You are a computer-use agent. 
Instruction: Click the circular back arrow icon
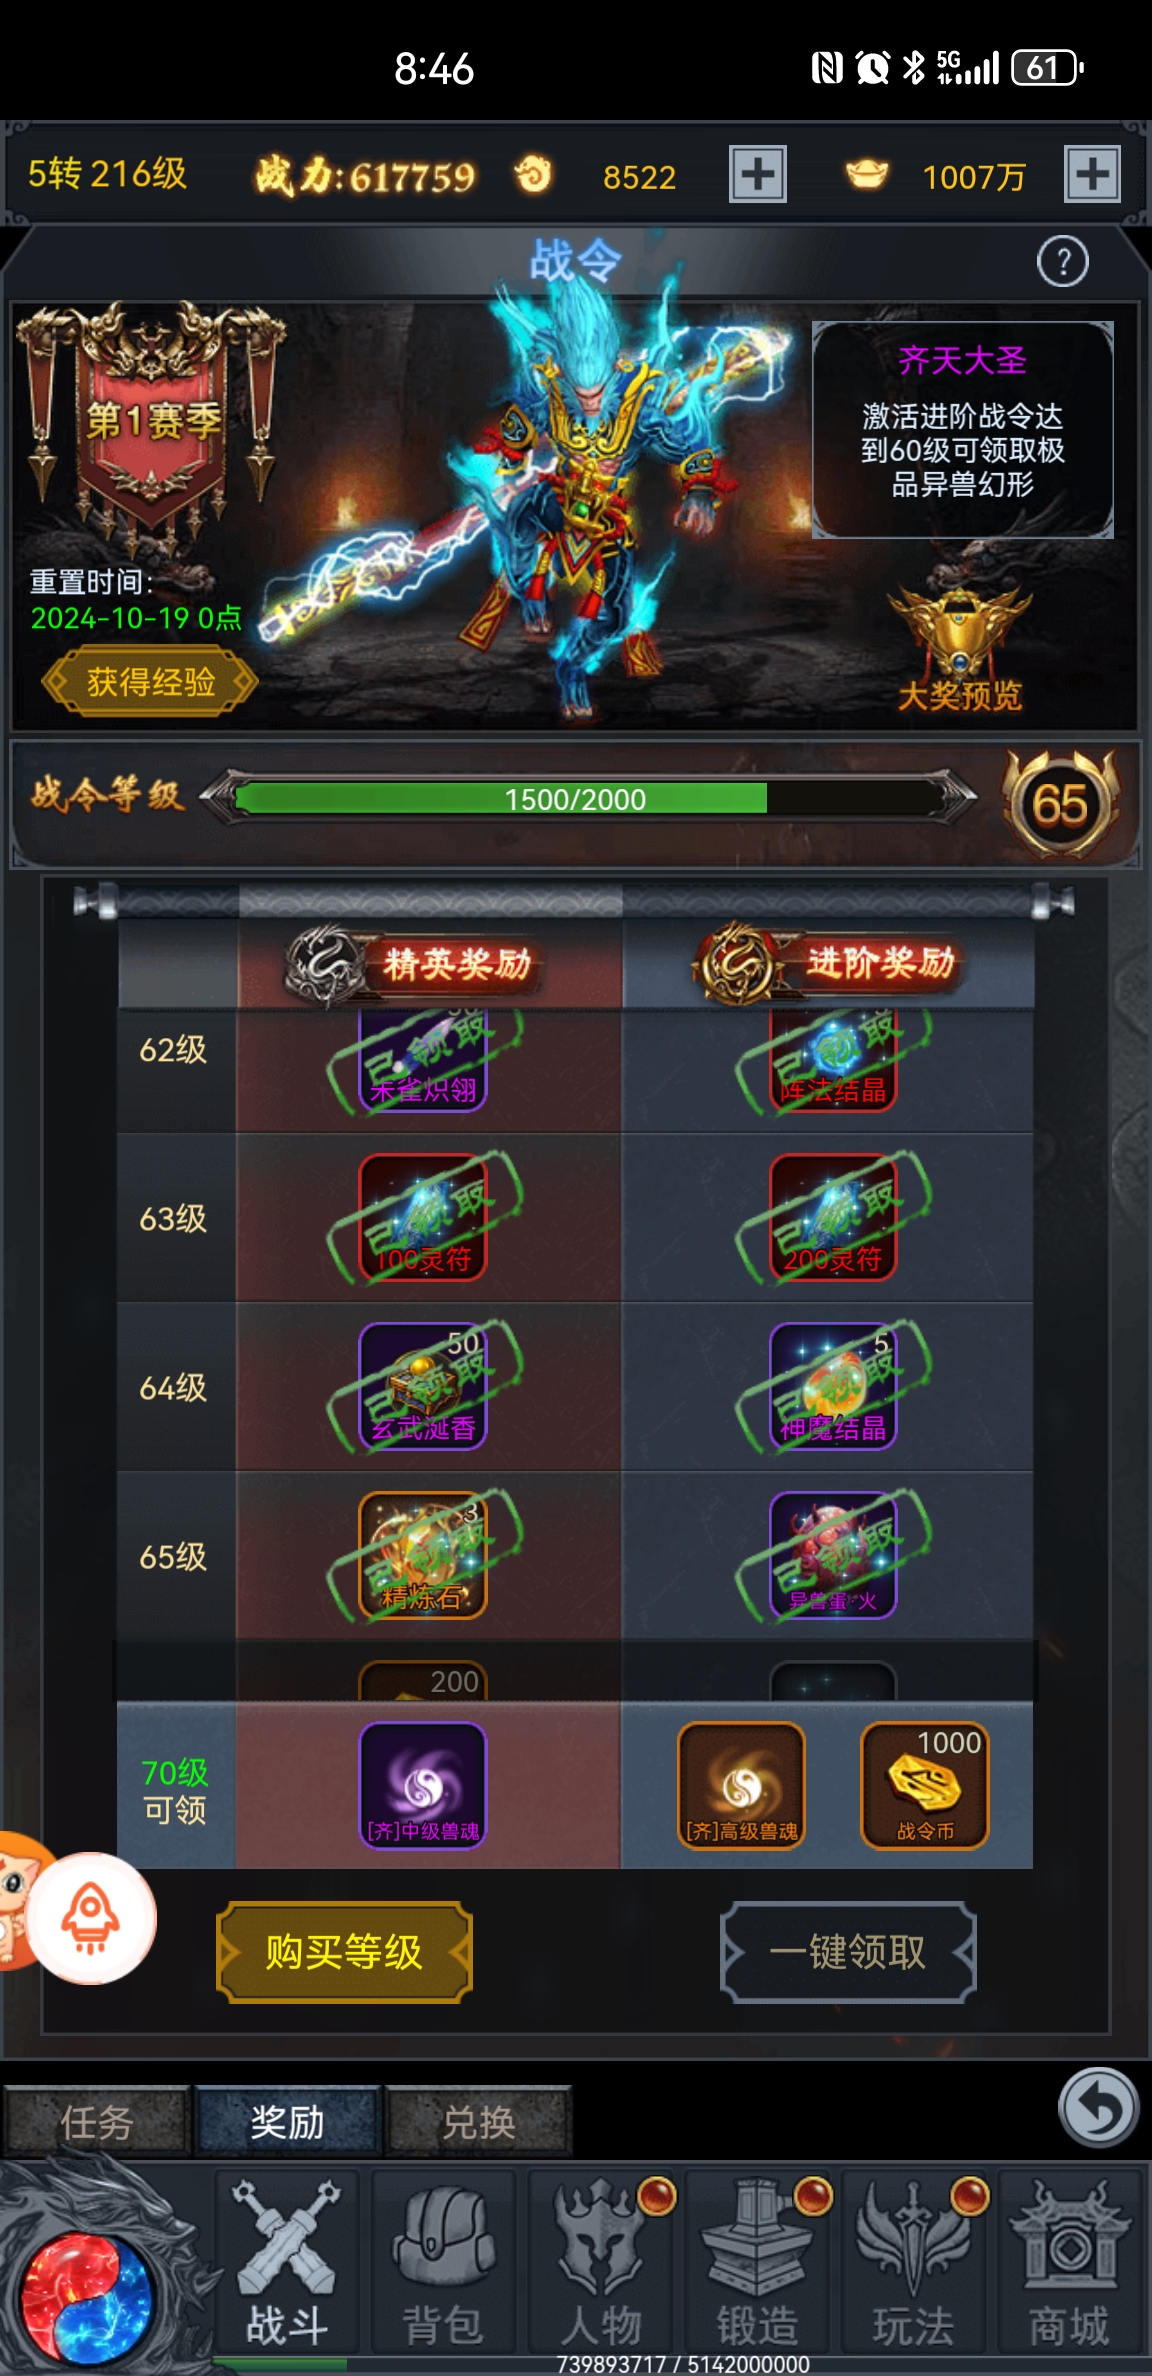coord(1098,2107)
